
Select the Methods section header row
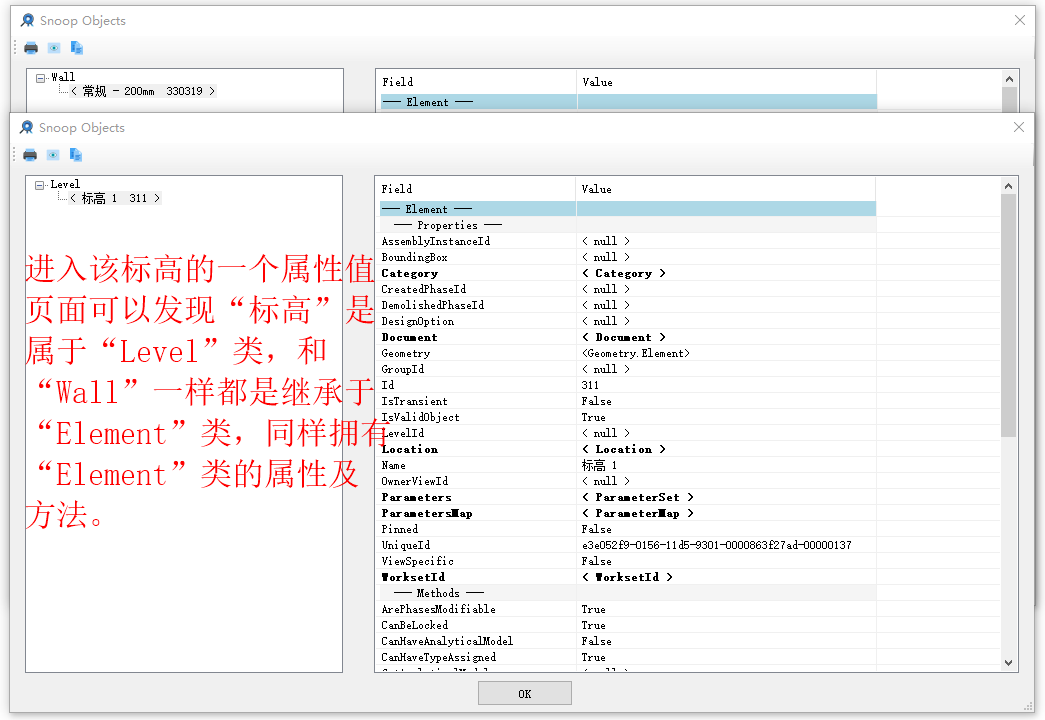628,593
